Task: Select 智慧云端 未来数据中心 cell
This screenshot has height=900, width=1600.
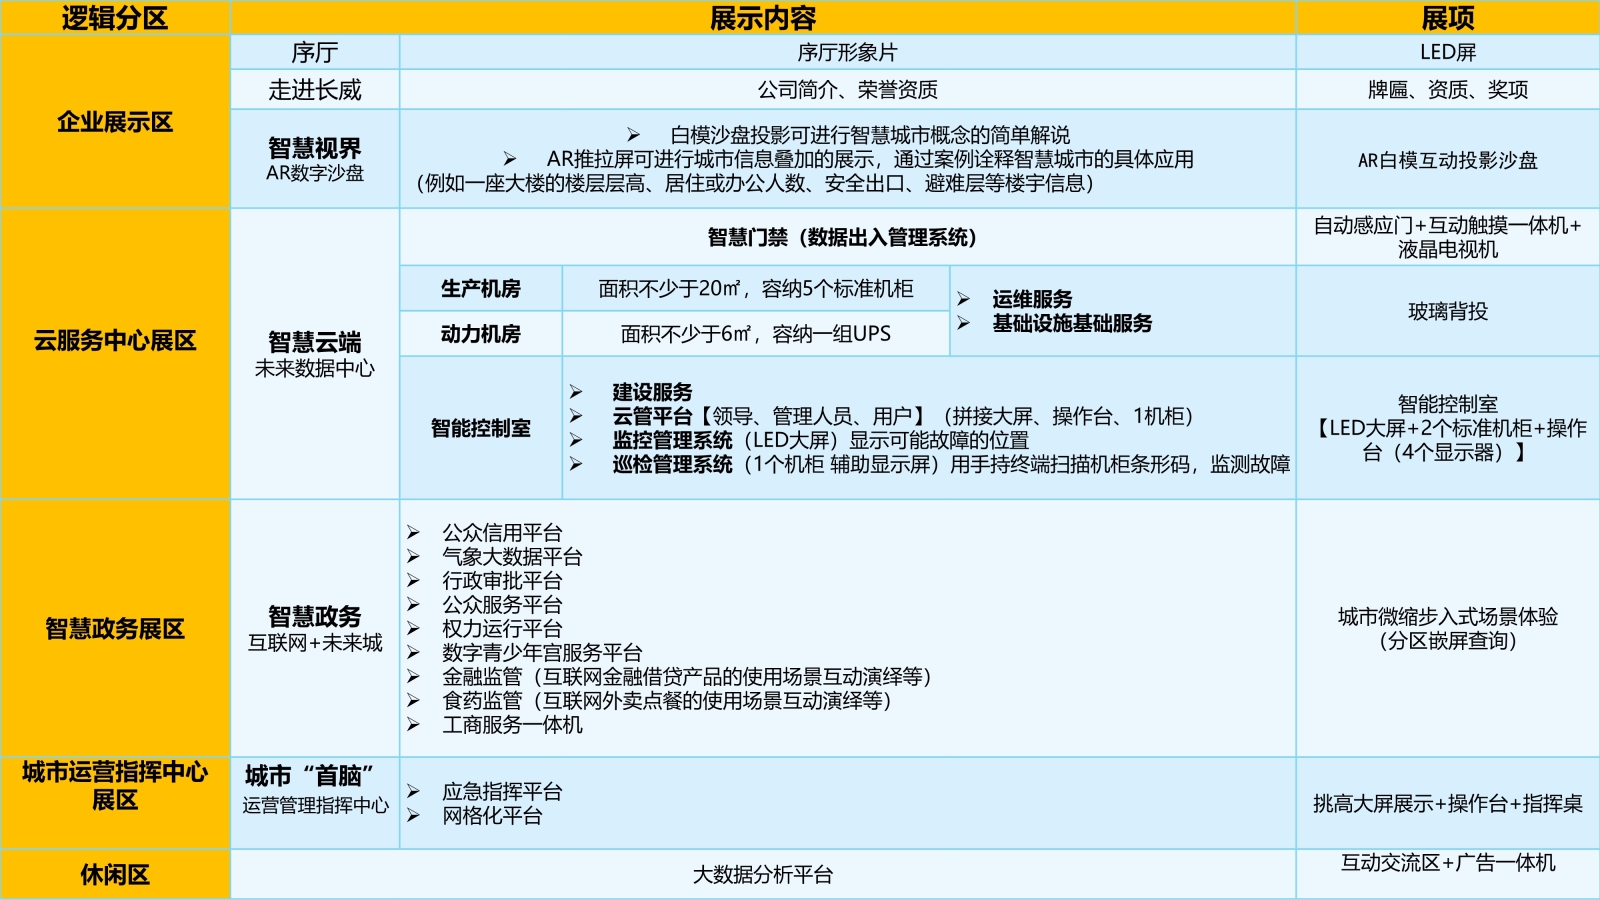Action: coord(315,353)
